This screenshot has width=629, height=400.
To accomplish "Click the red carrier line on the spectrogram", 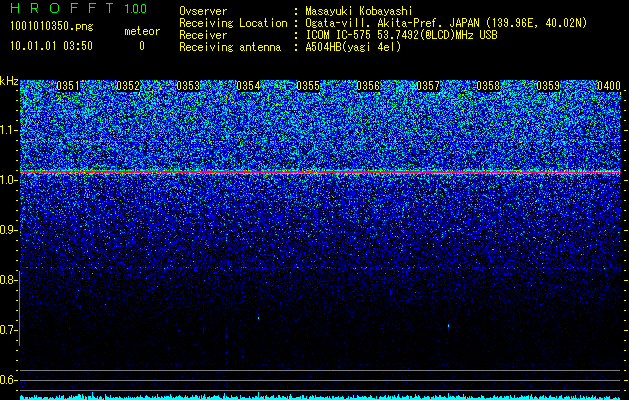I will coord(320,172).
